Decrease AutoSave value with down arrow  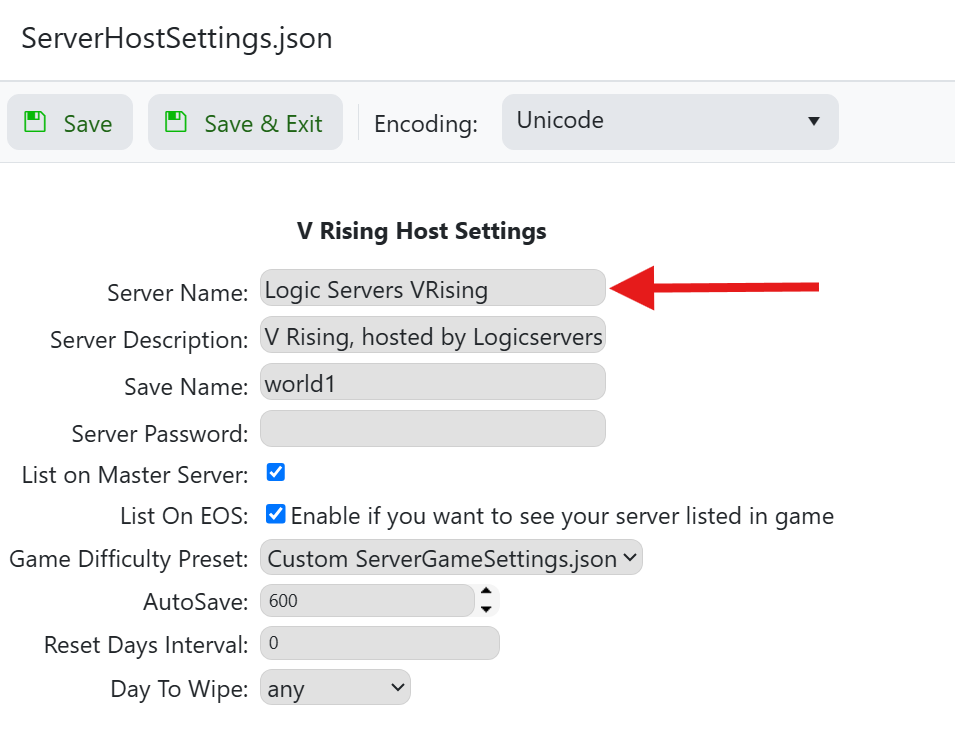click(486, 609)
